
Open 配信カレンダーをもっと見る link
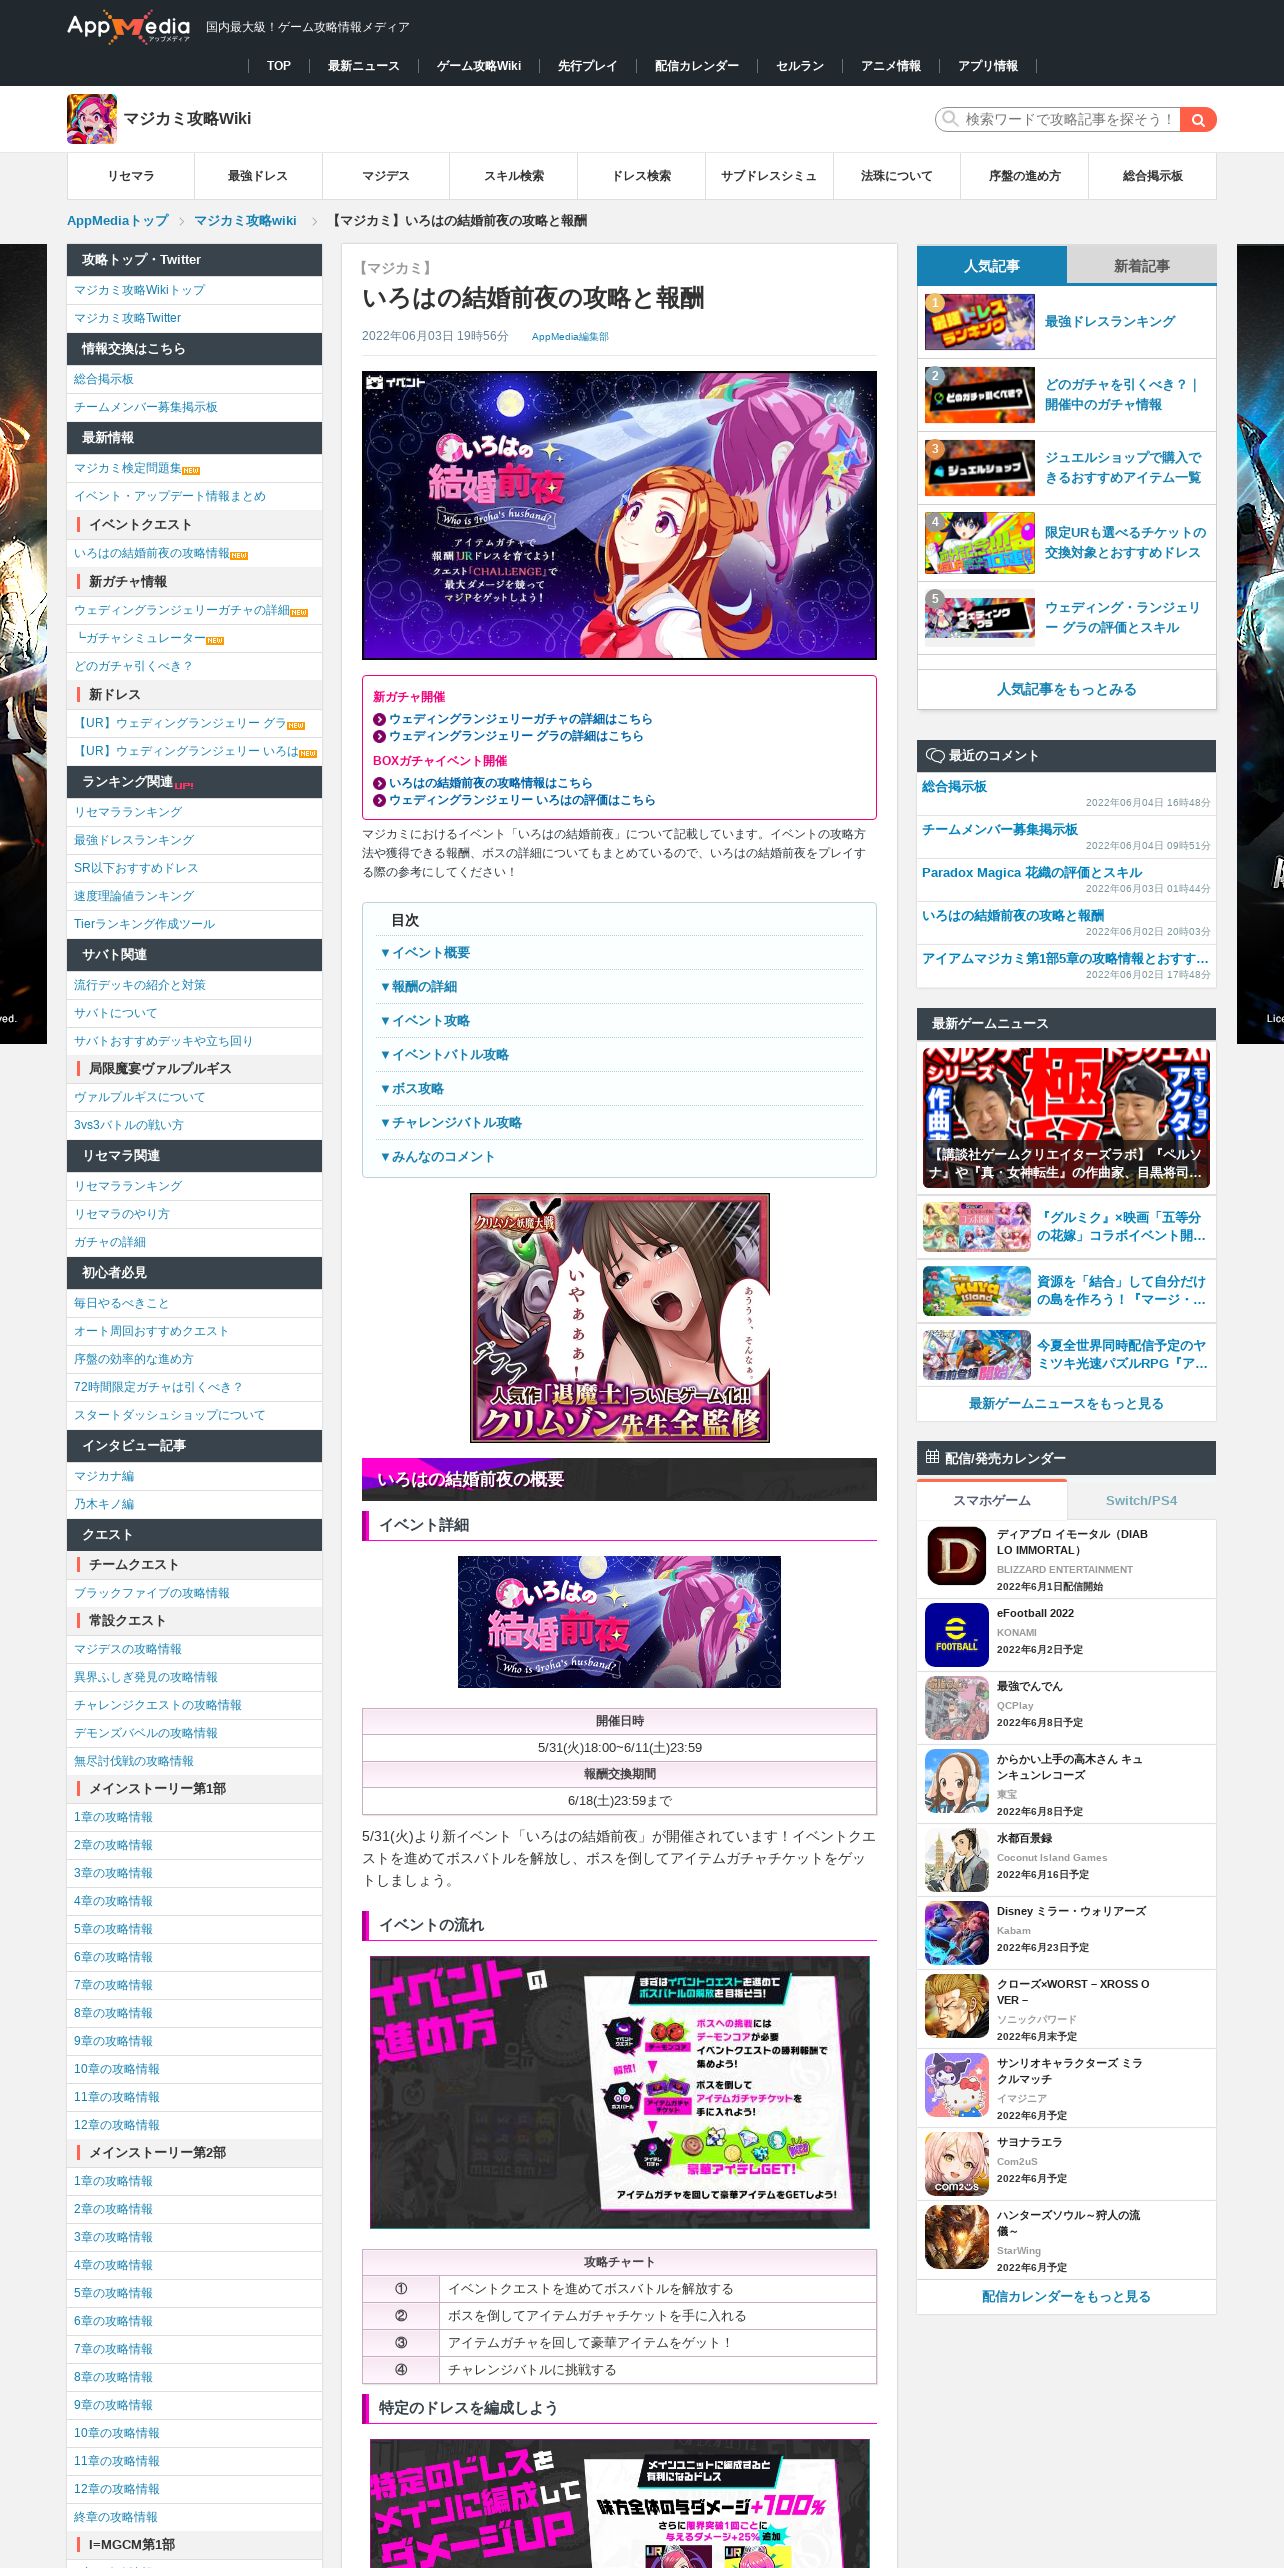[x=1066, y=2297]
